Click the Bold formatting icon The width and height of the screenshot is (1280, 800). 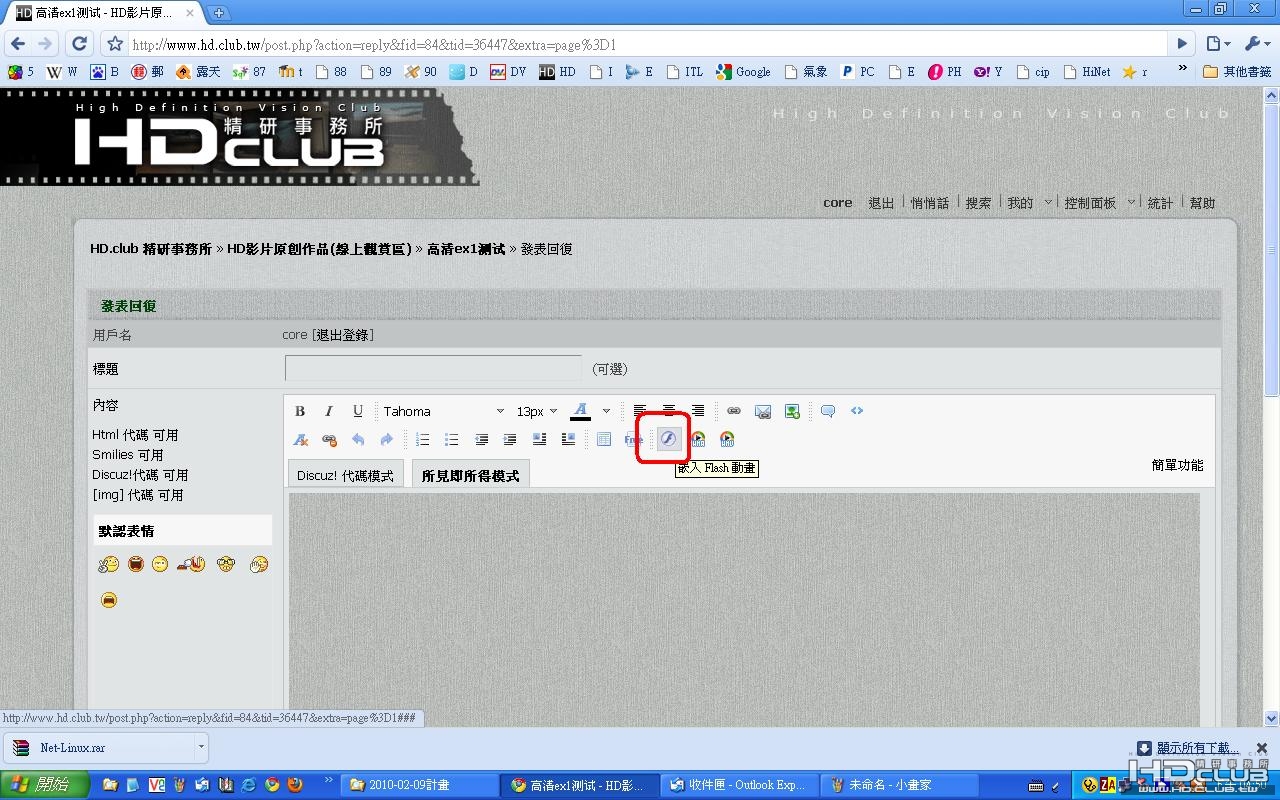300,411
